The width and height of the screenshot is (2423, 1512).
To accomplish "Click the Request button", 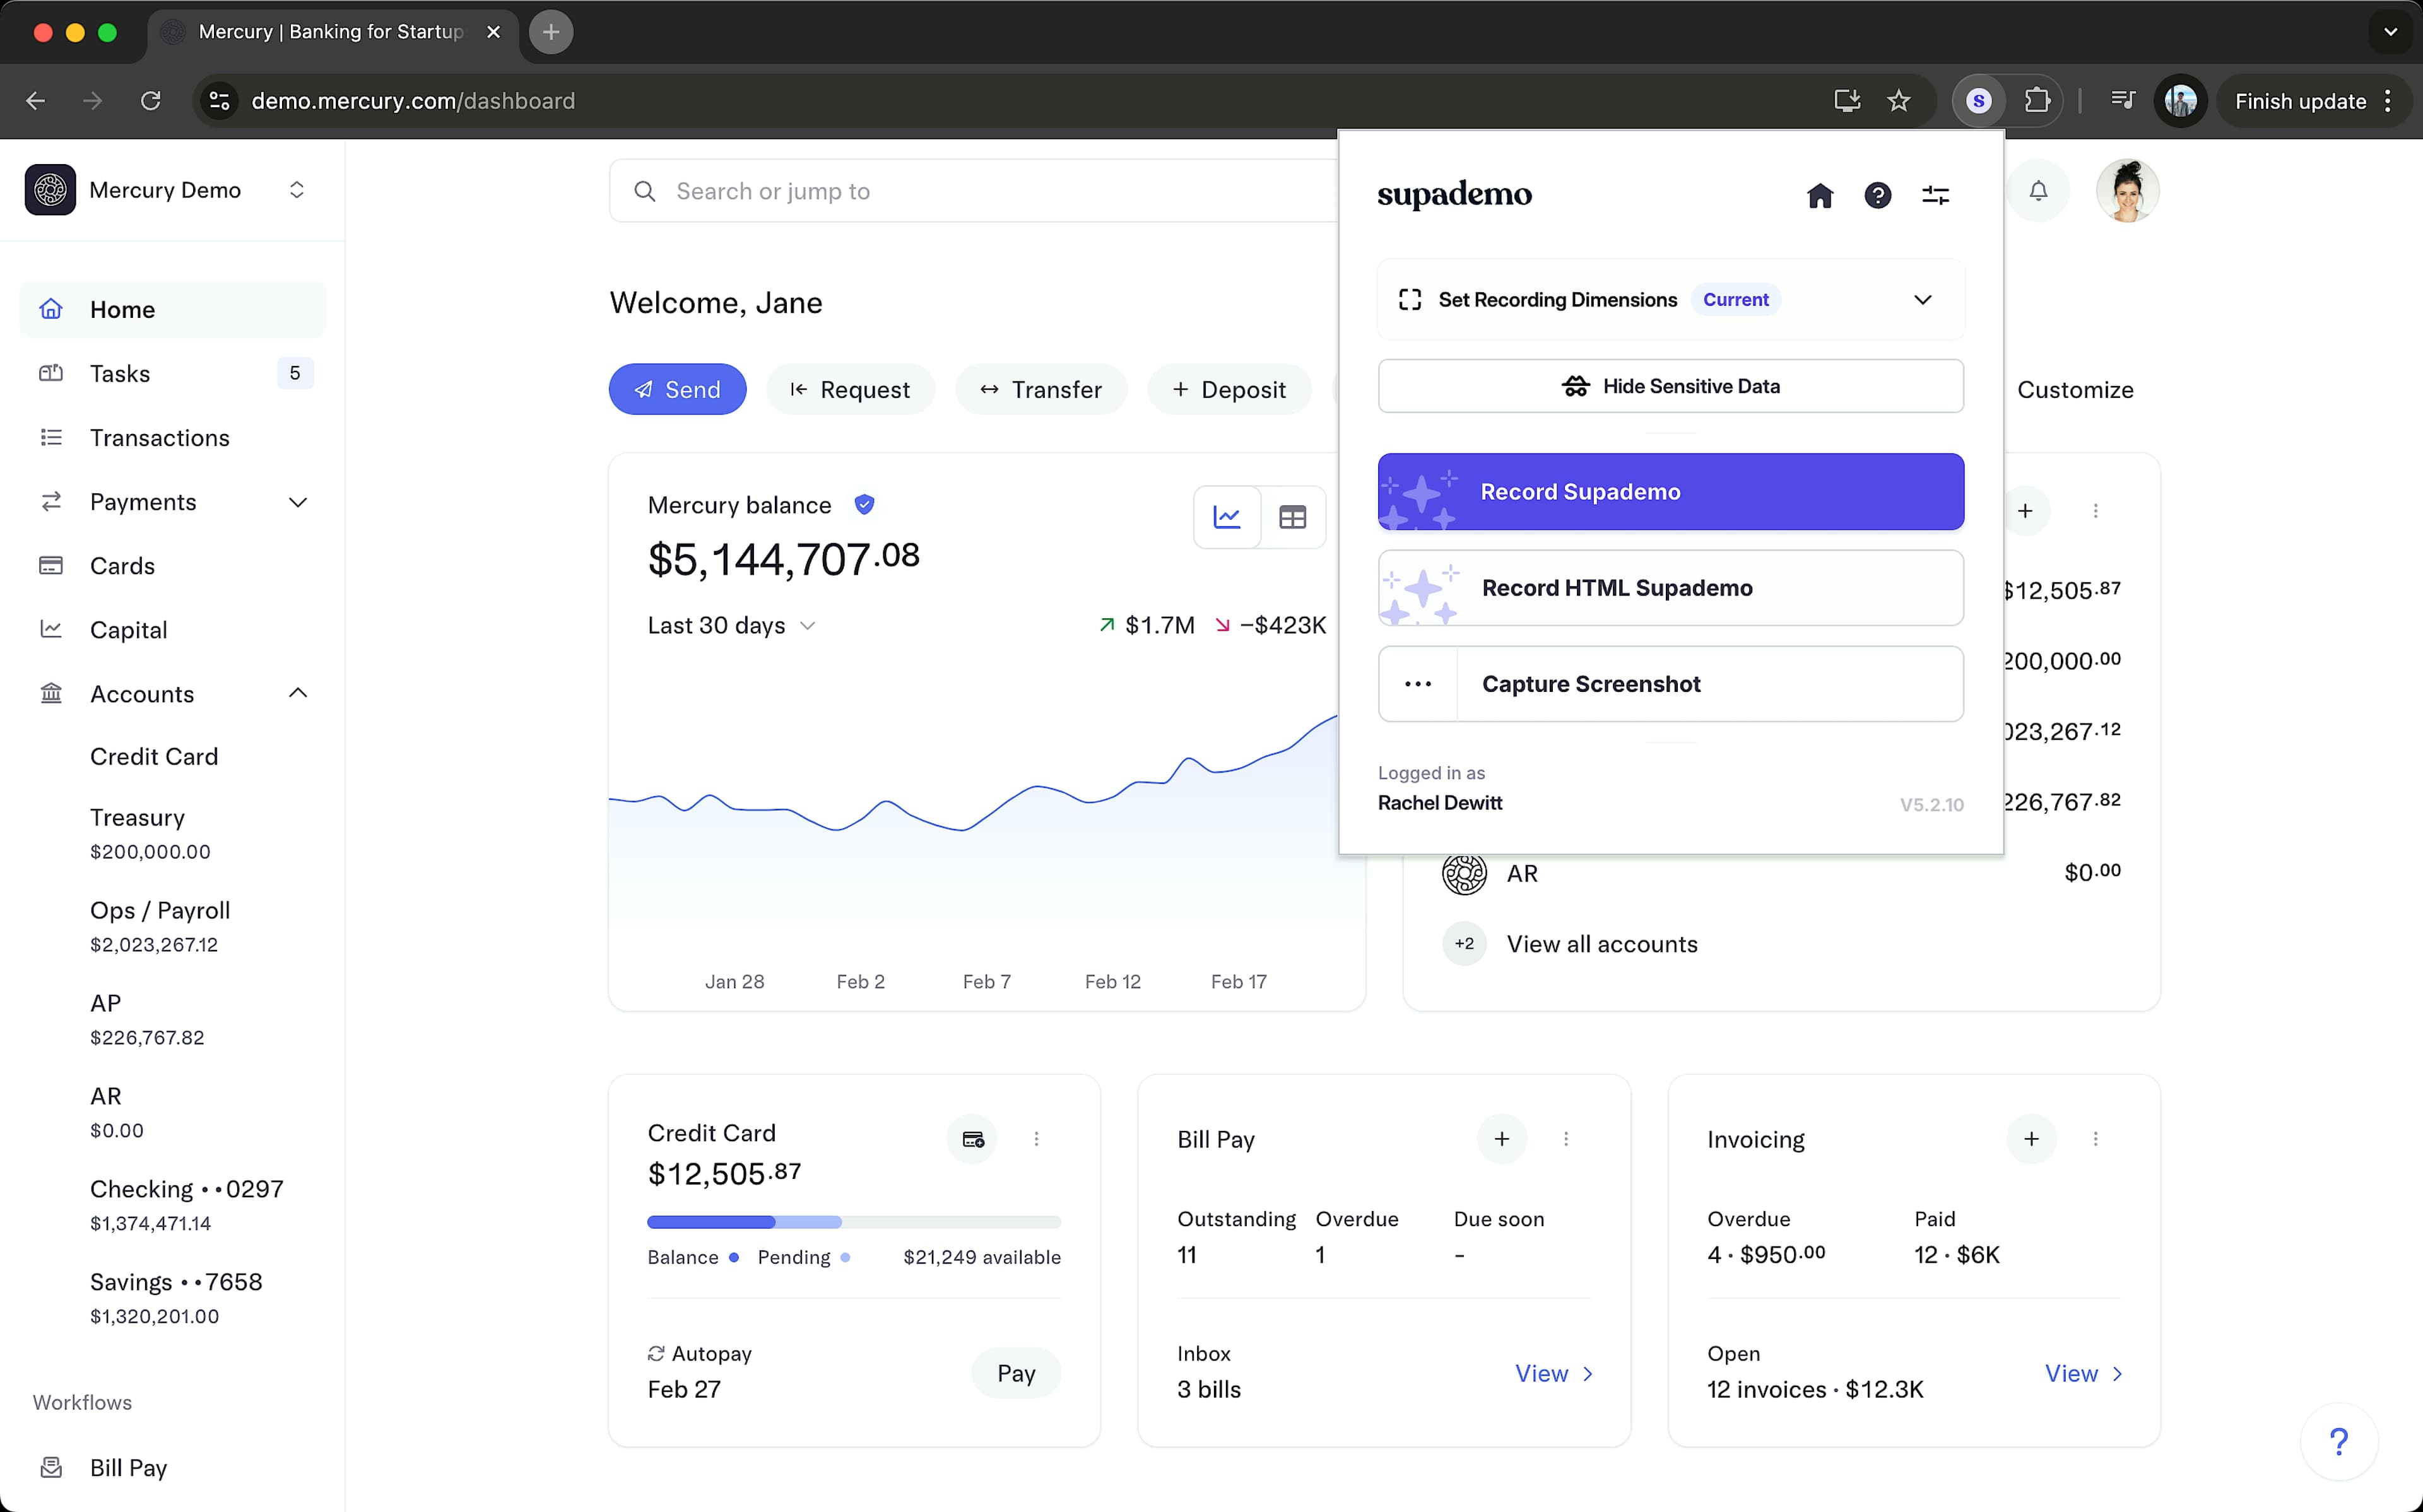I will (x=851, y=389).
